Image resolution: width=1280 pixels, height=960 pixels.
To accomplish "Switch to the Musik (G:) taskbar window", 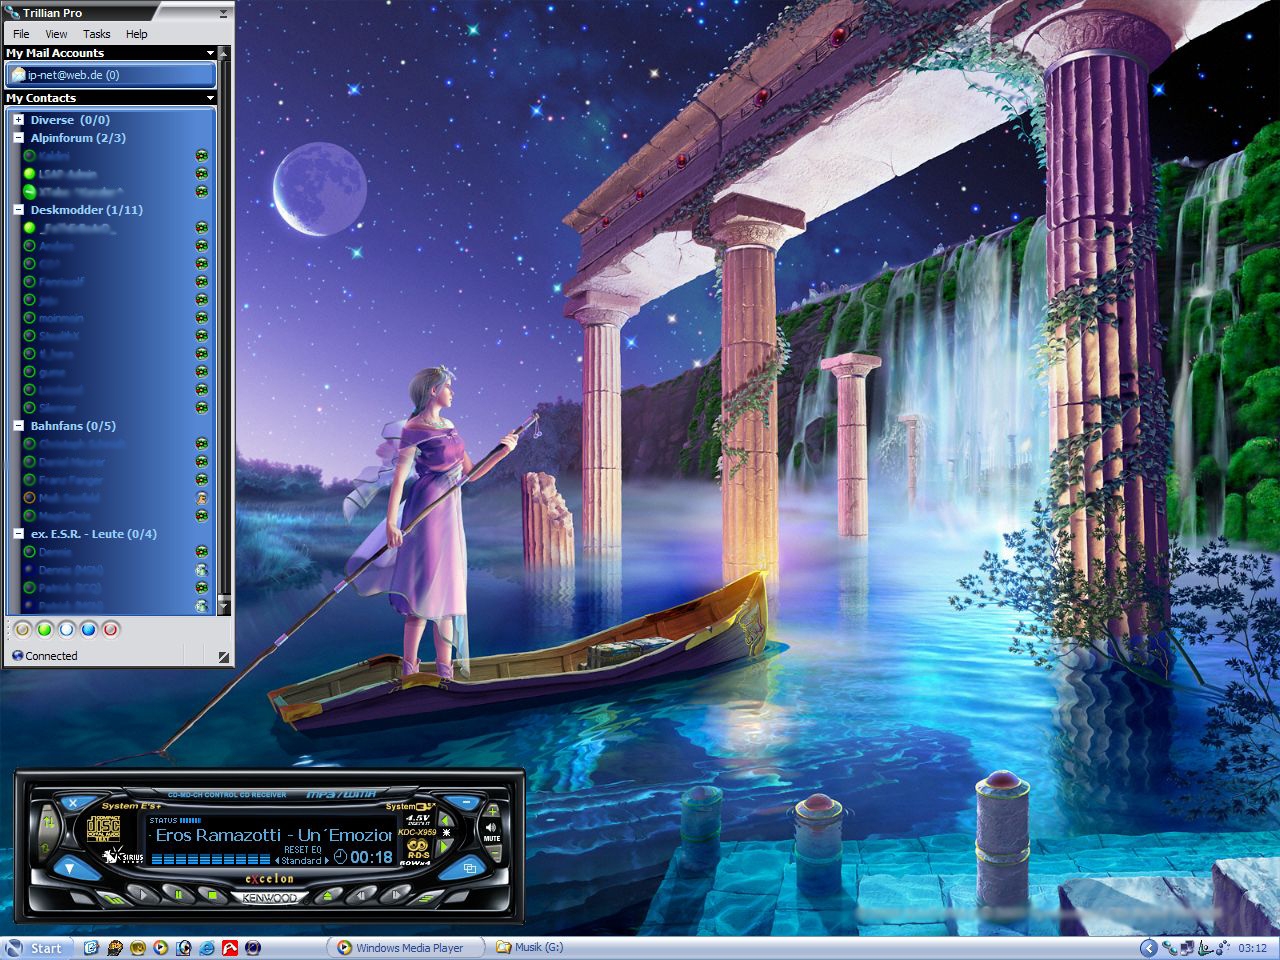I will pyautogui.click(x=530, y=948).
